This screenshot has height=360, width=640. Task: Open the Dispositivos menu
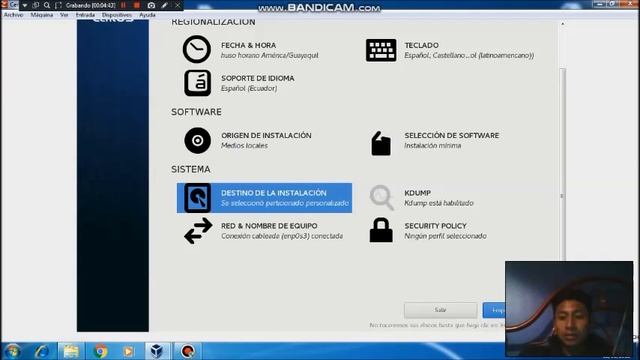[x=117, y=15]
